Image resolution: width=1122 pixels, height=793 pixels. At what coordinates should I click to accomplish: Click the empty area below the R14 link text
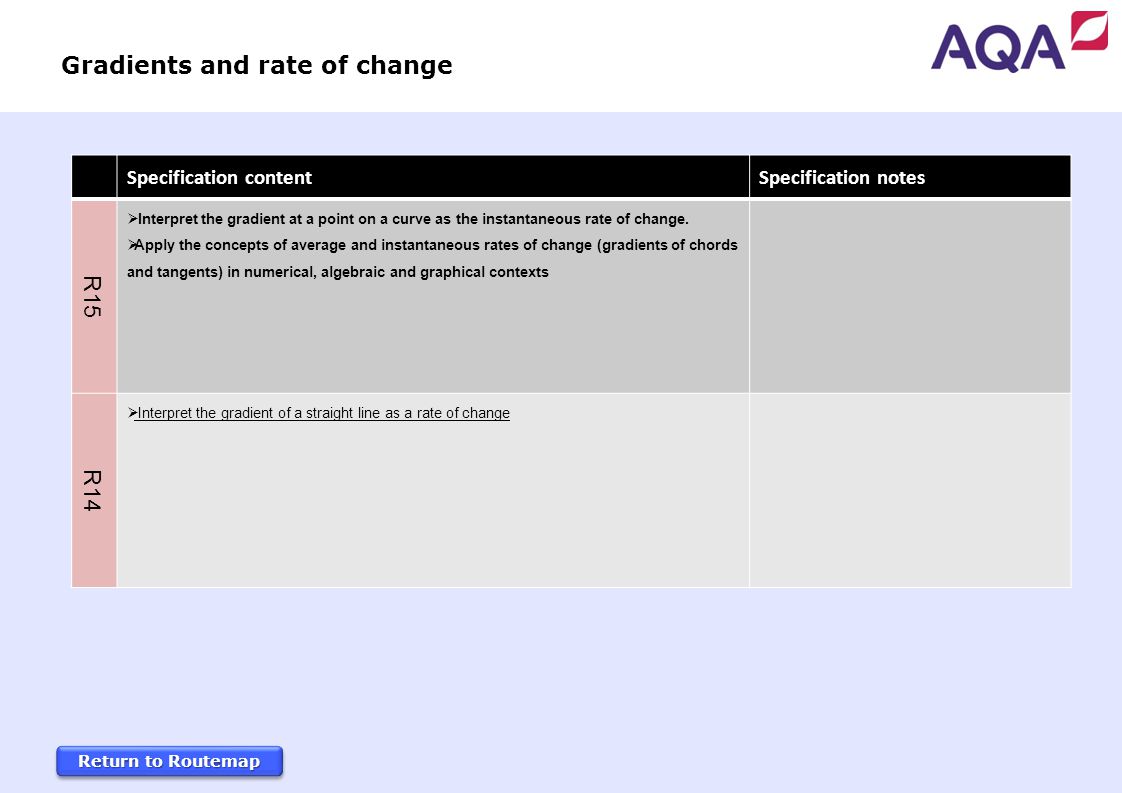[x=433, y=505]
